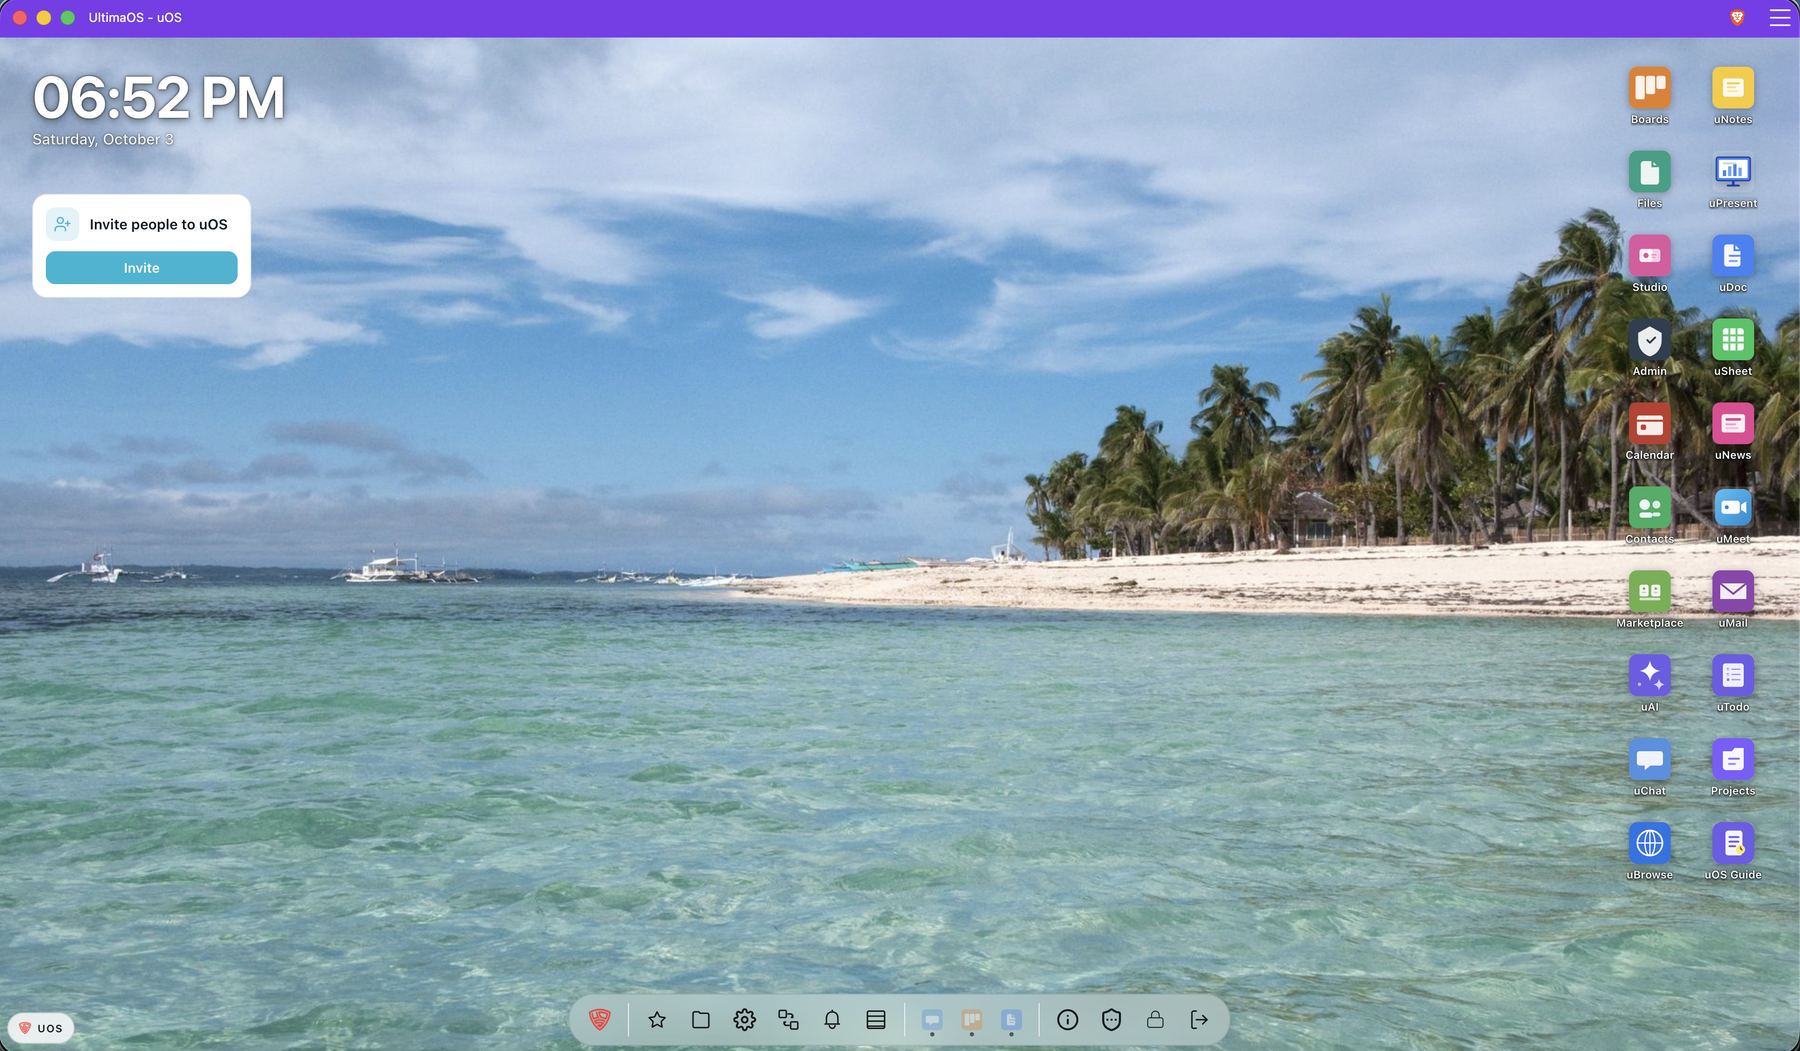
Task: Launch the uBrowse web browser
Action: coord(1649,844)
